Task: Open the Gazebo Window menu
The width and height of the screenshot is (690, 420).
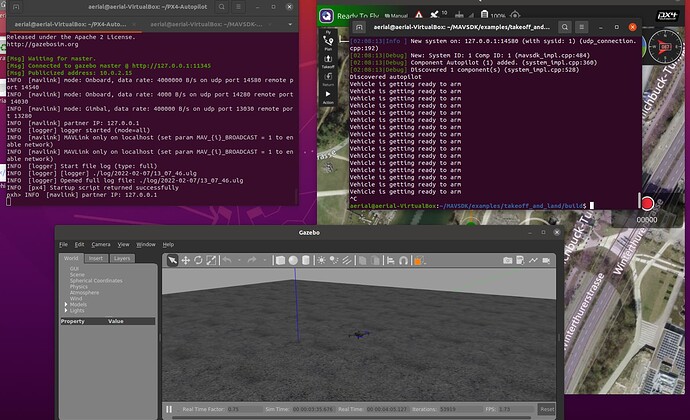Action: tap(146, 244)
